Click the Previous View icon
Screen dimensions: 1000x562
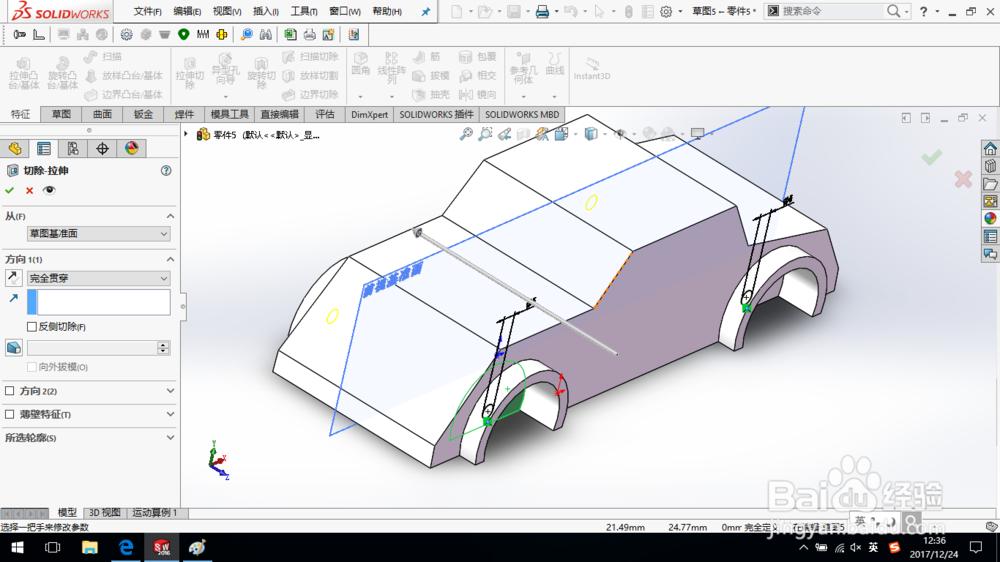click(504, 134)
